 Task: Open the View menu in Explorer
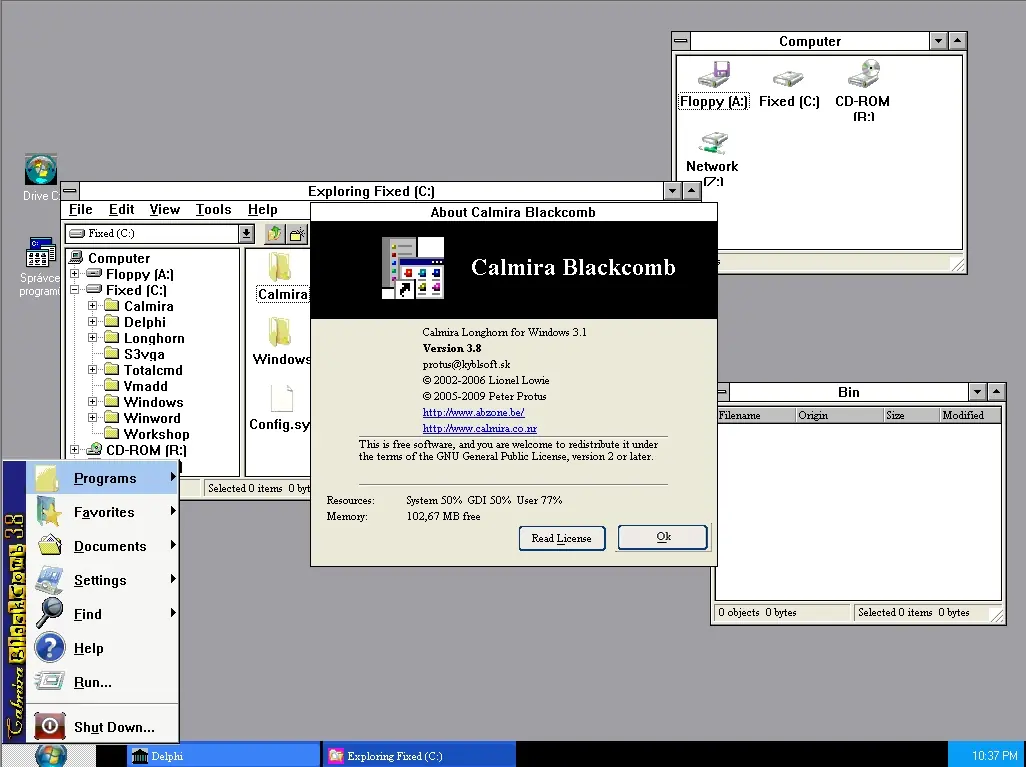(164, 209)
